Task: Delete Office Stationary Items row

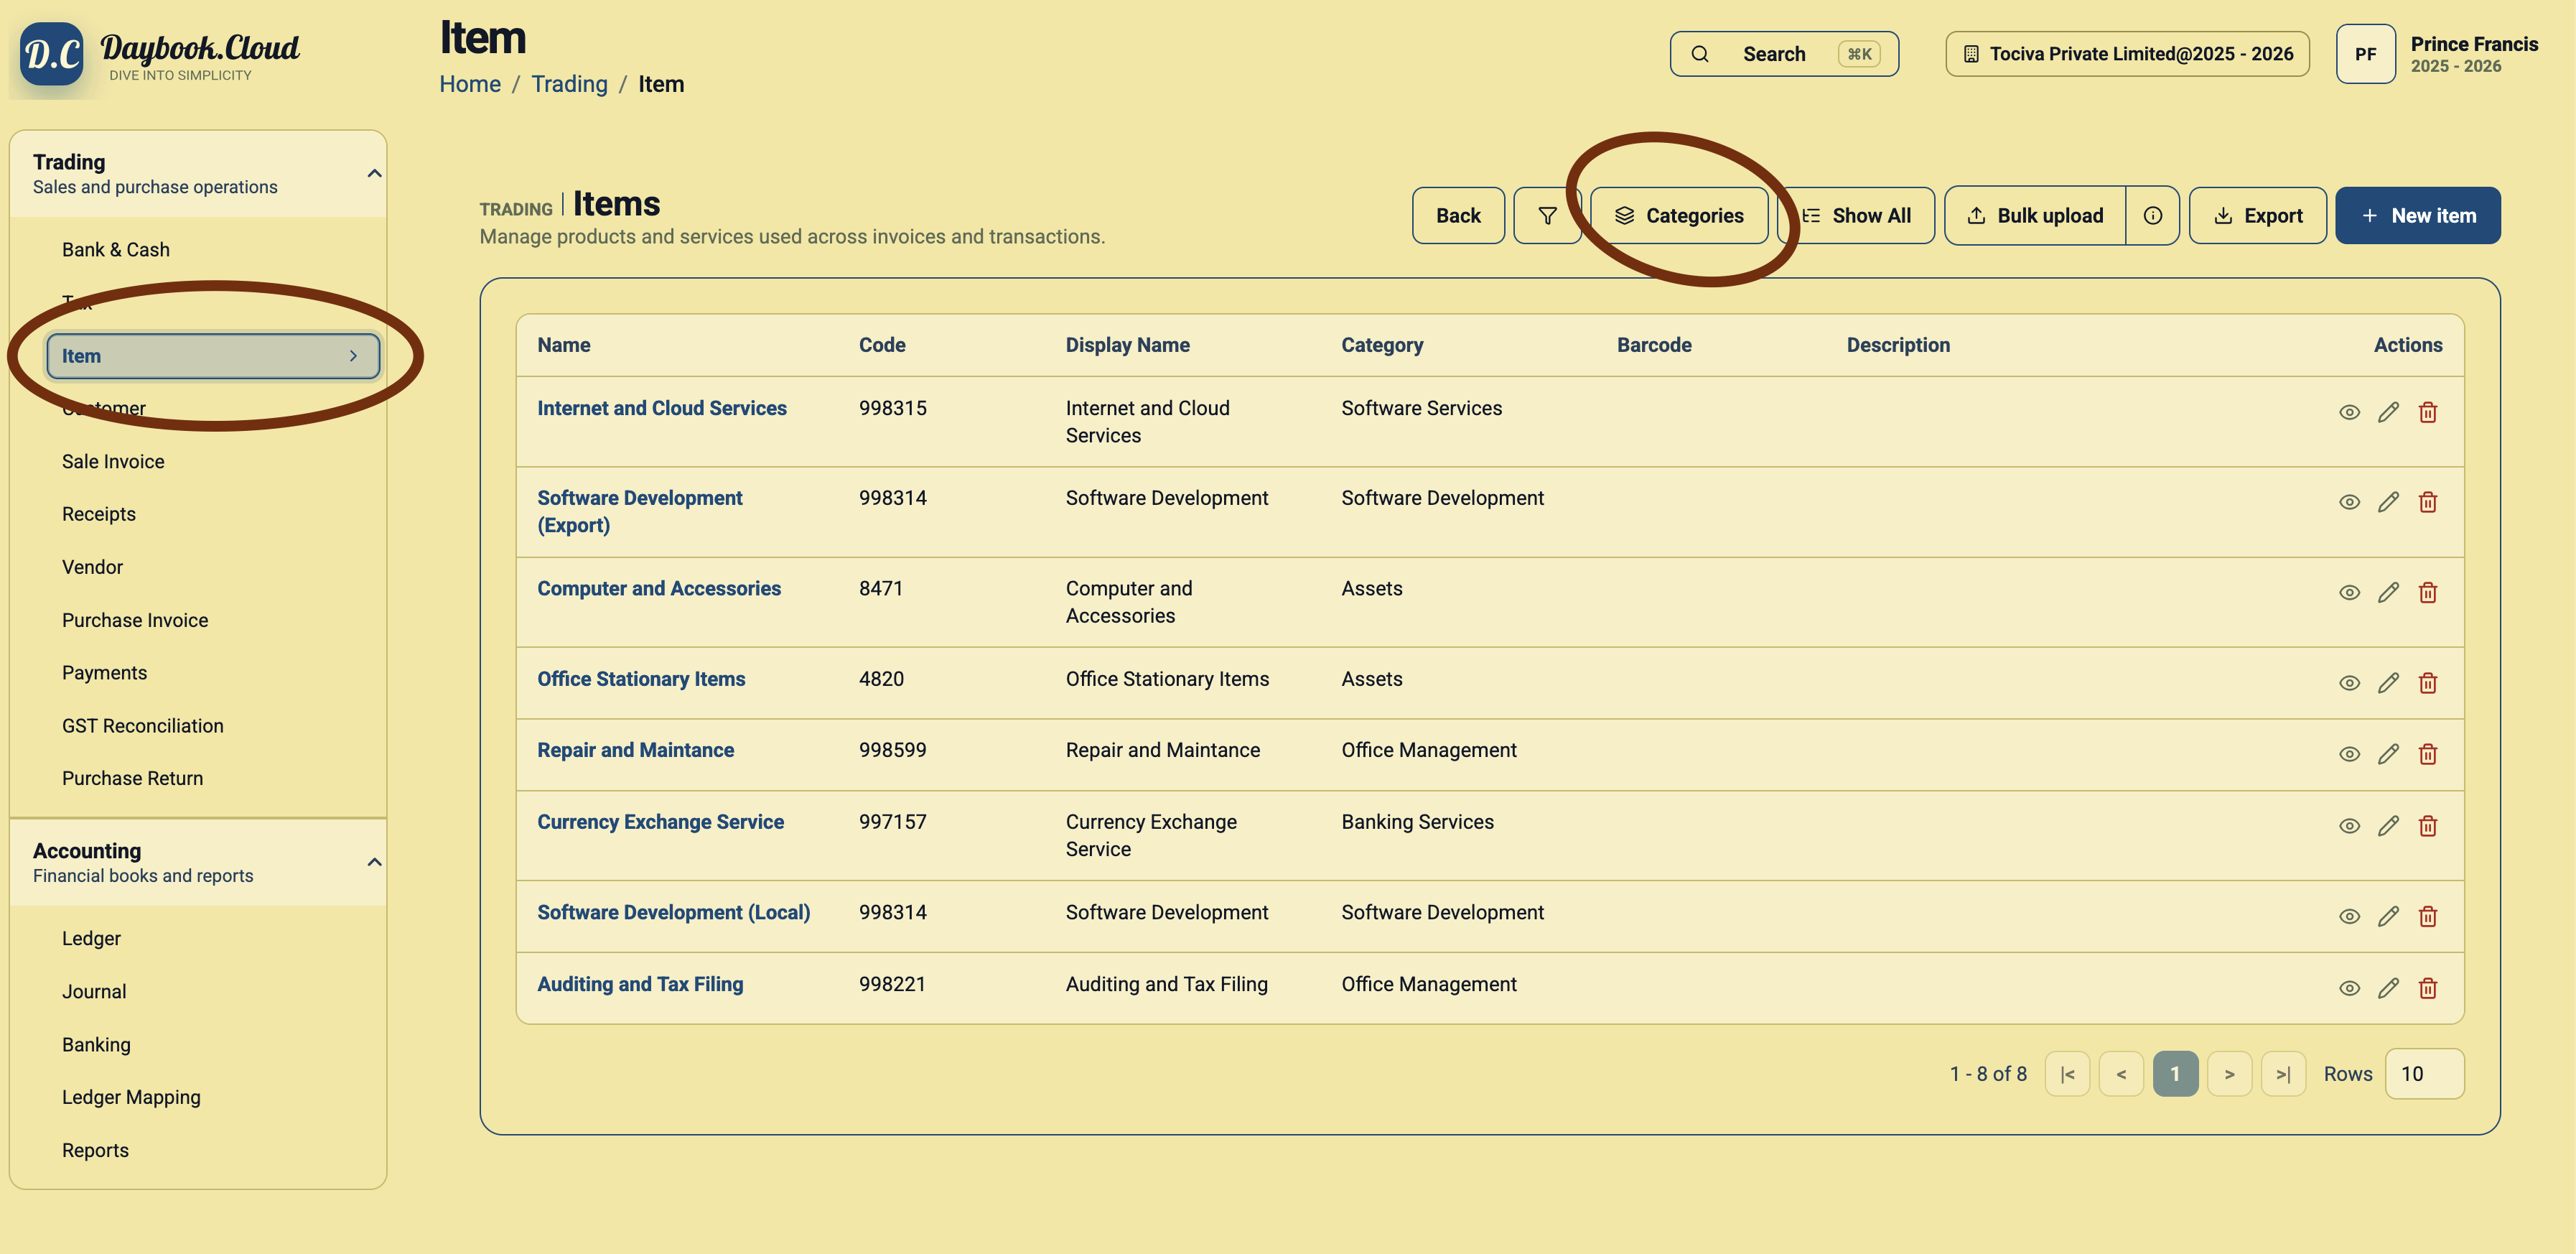Action: coord(2427,683)
